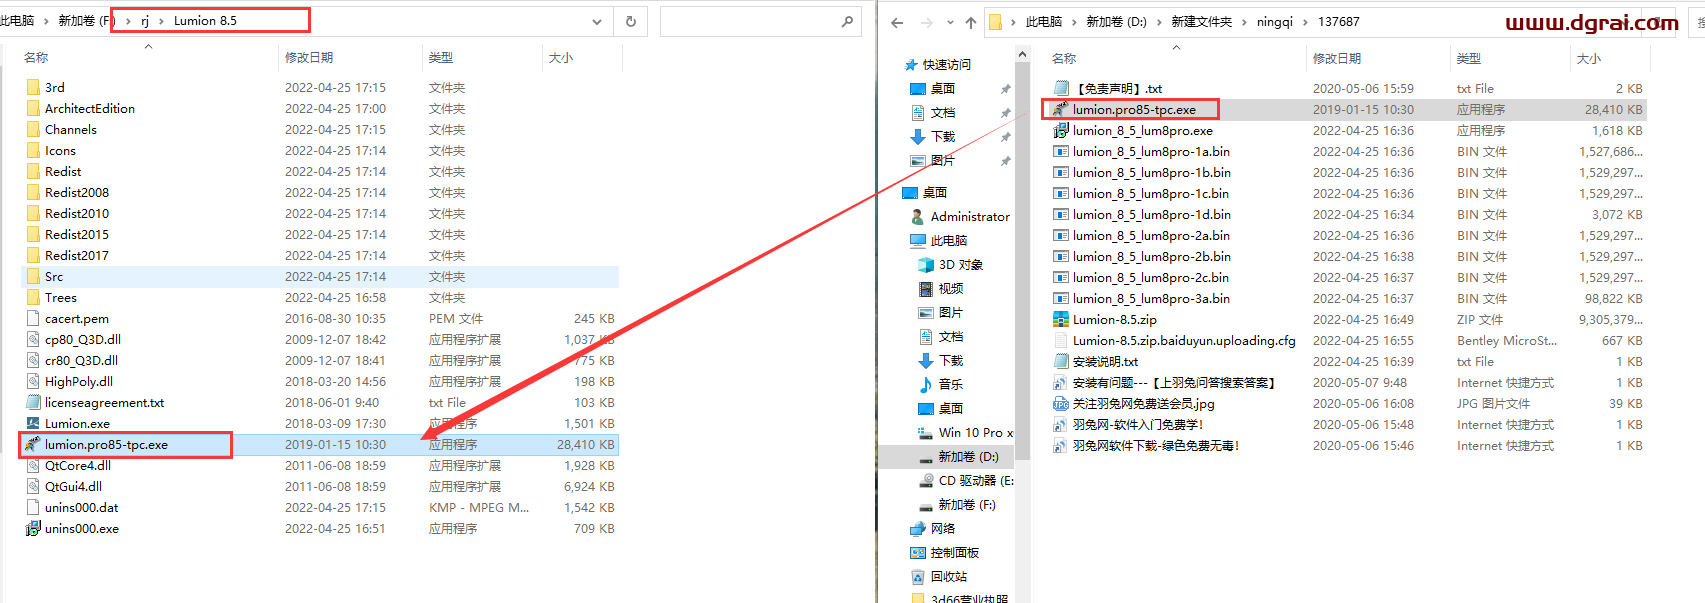
Task: Click the refresh button in left window
Action: [630, 21]
